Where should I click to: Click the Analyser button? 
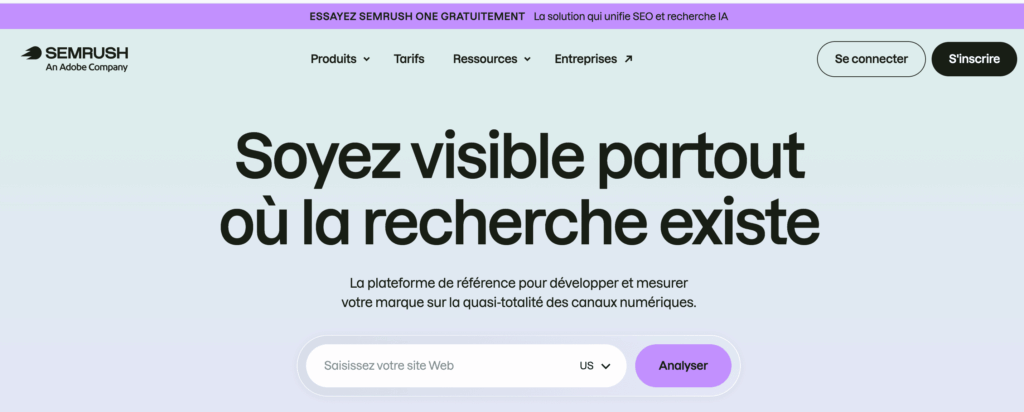pyautogui.click(x=683, y=366)
